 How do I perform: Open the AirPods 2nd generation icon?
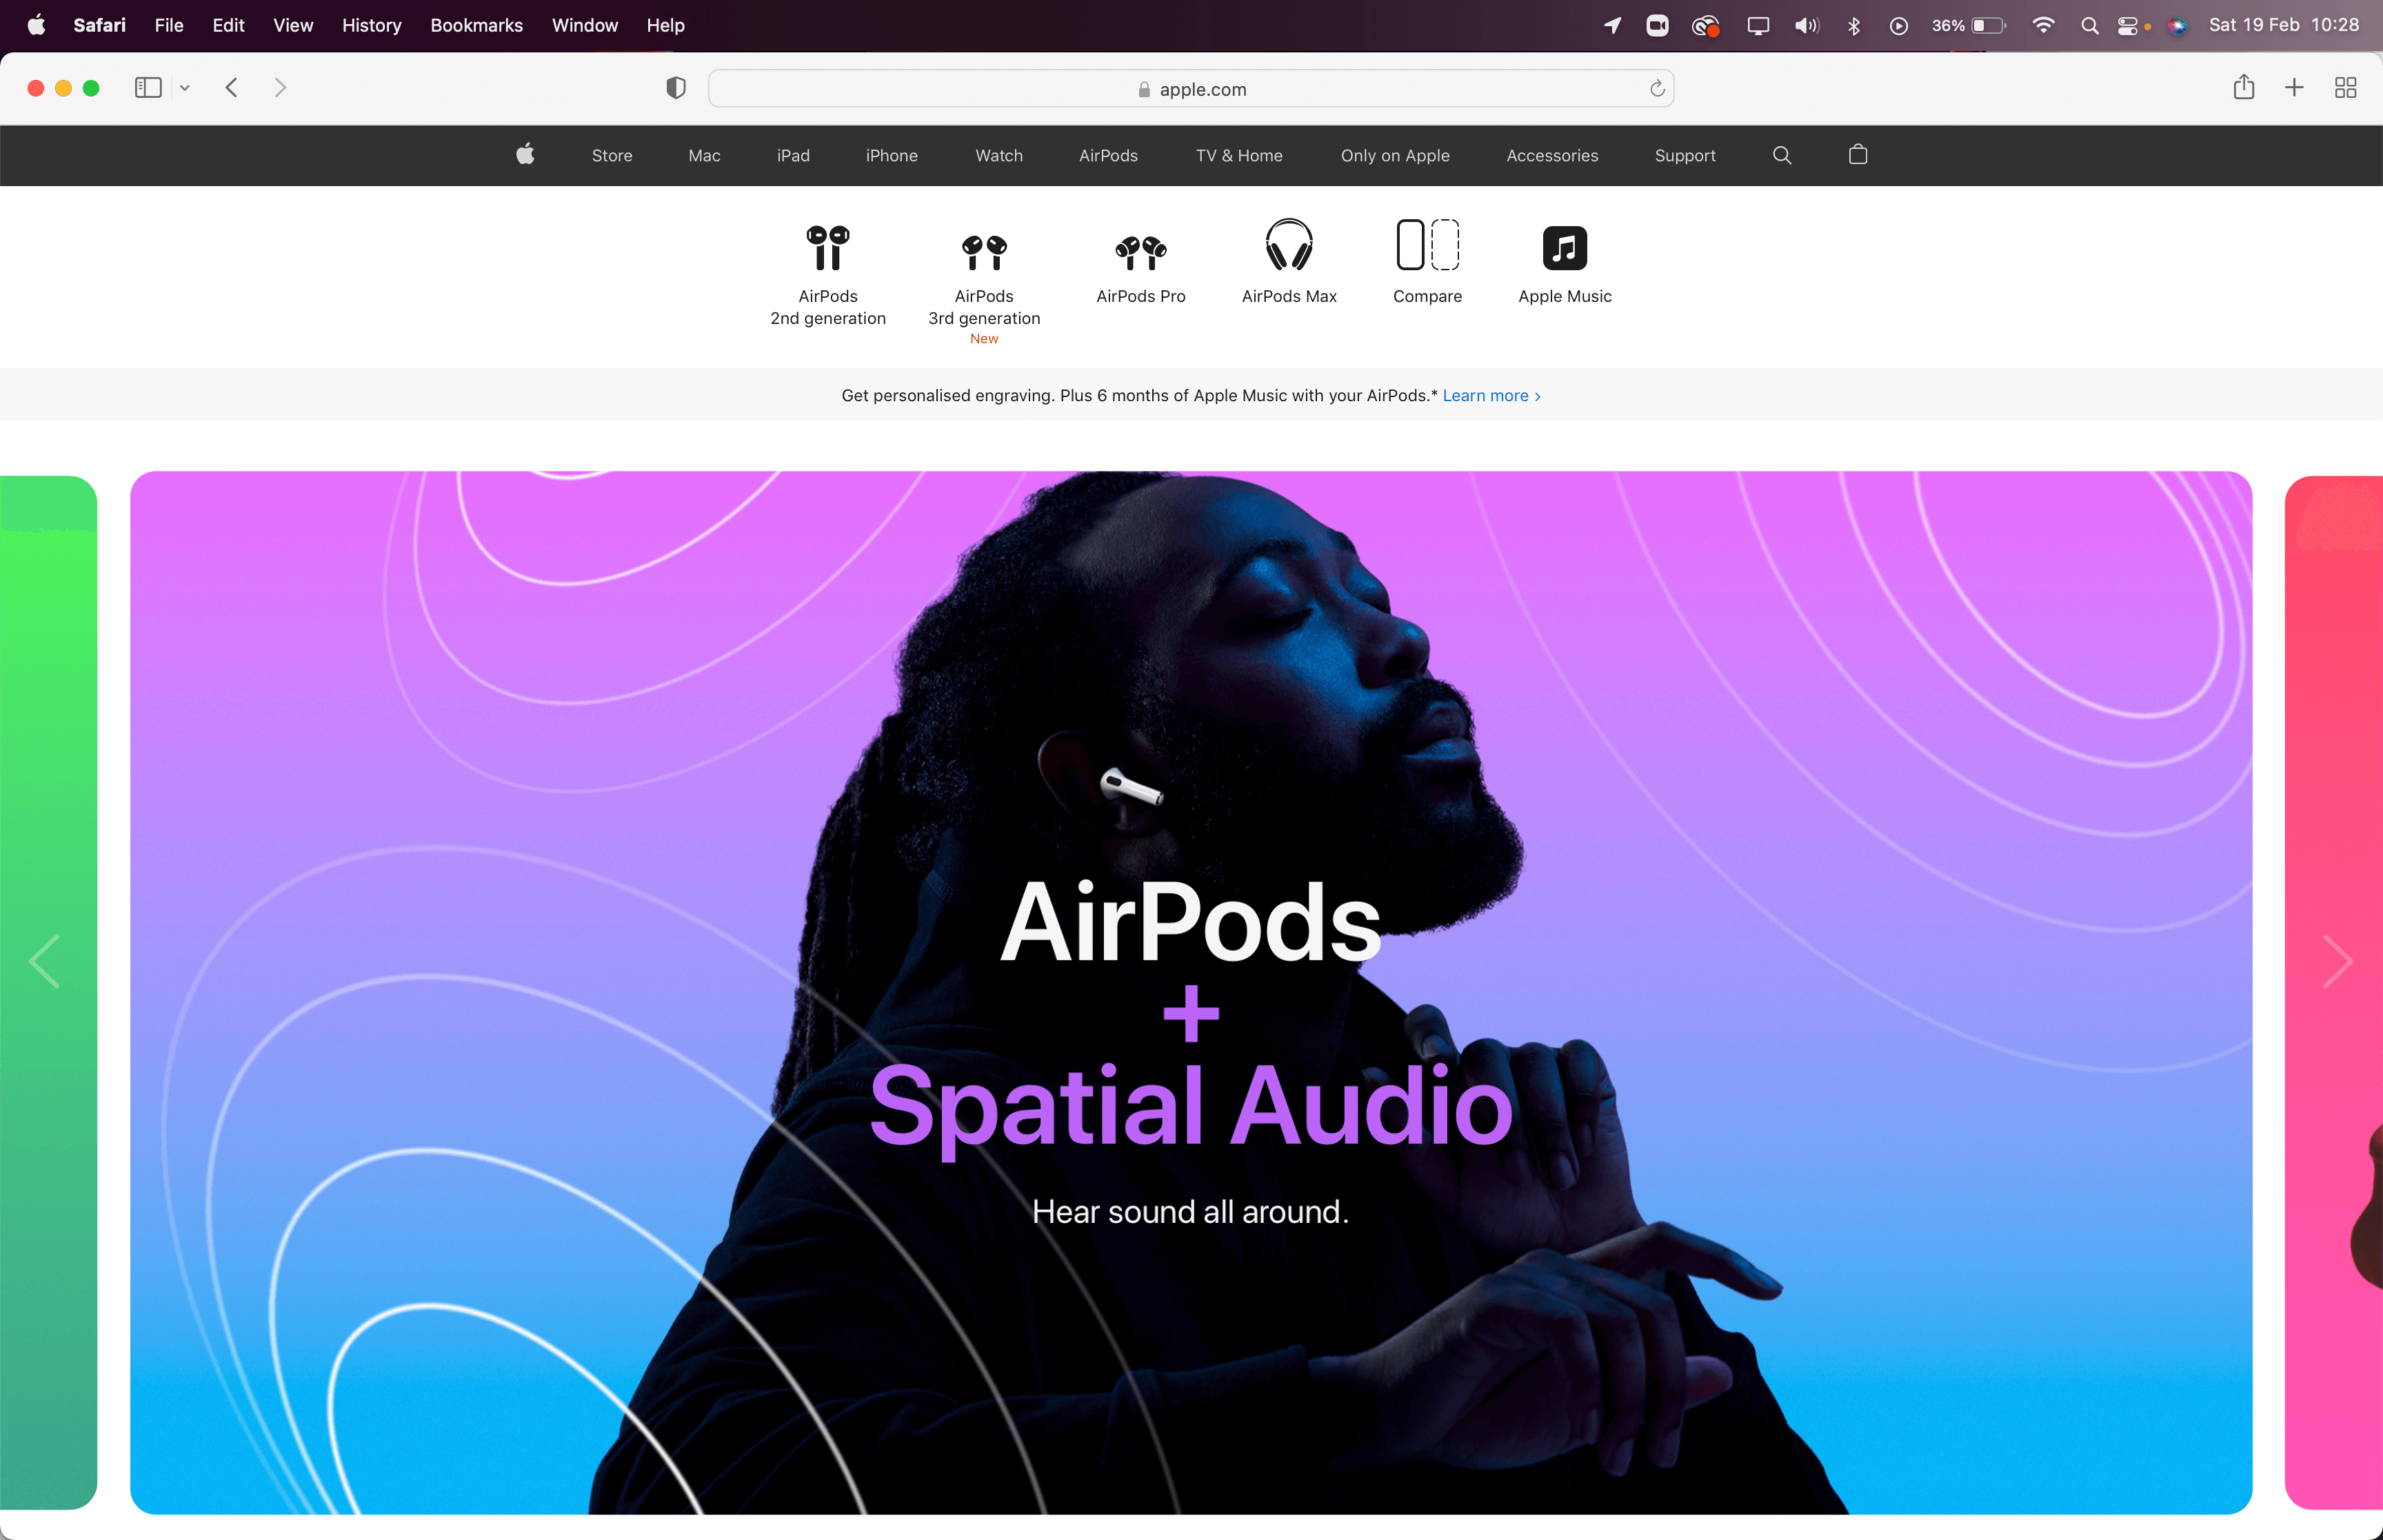point(828,247)
